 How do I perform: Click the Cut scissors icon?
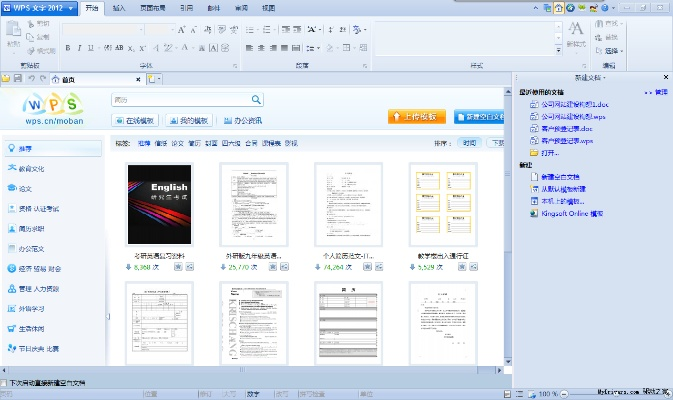tap(31, 24)
